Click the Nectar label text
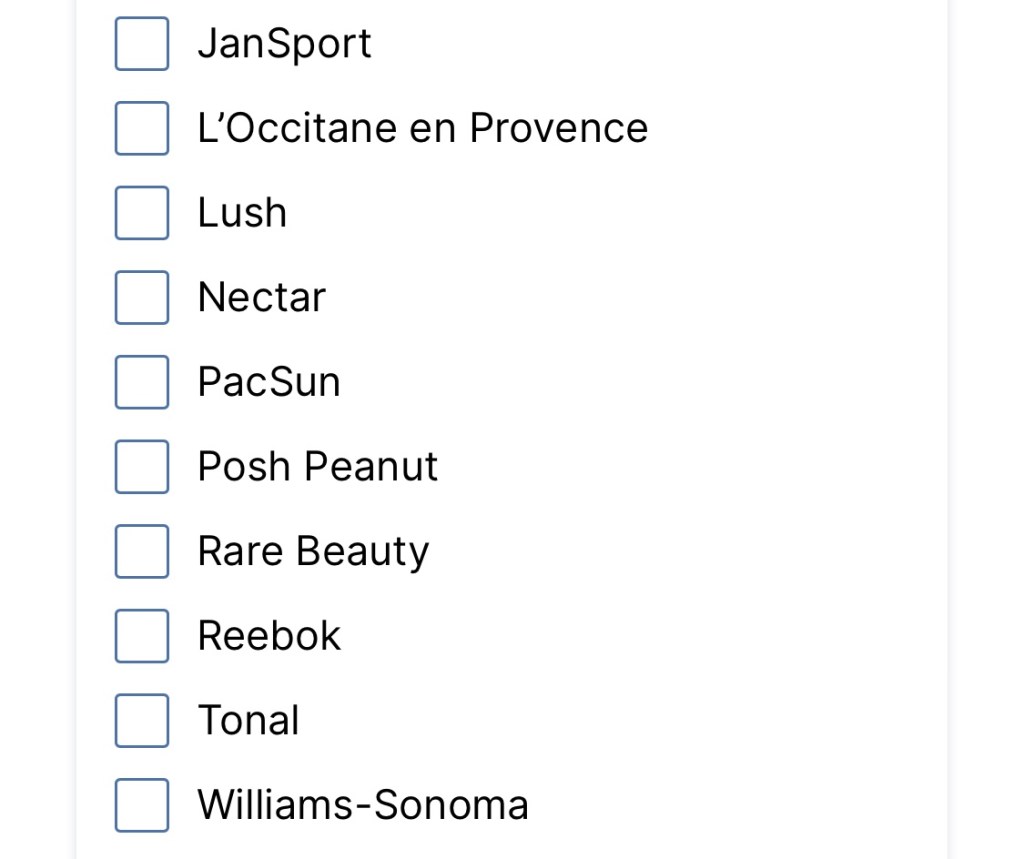Viewport: 1024px width, 859px height. tap(261, 298)
